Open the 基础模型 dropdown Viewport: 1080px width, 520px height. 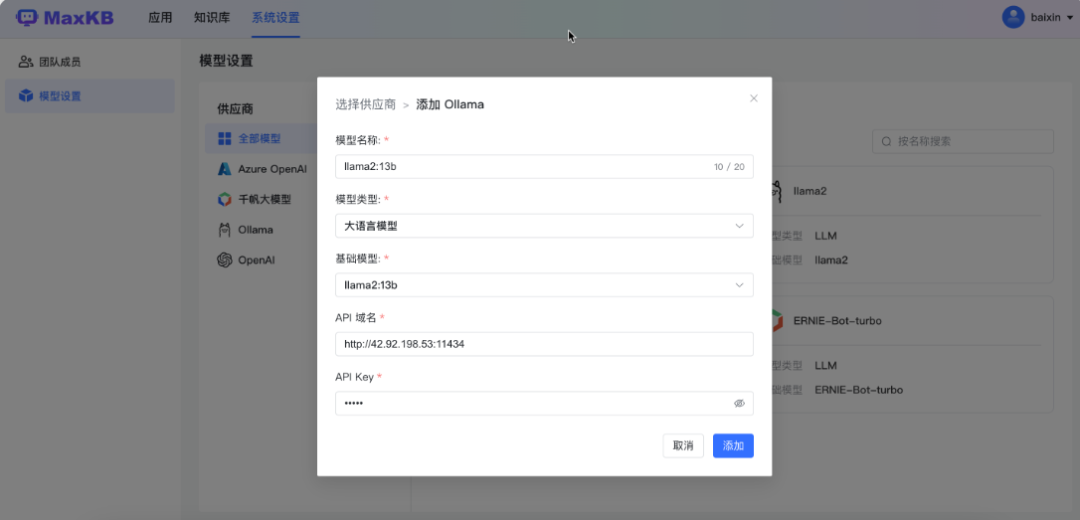point(544,285)
